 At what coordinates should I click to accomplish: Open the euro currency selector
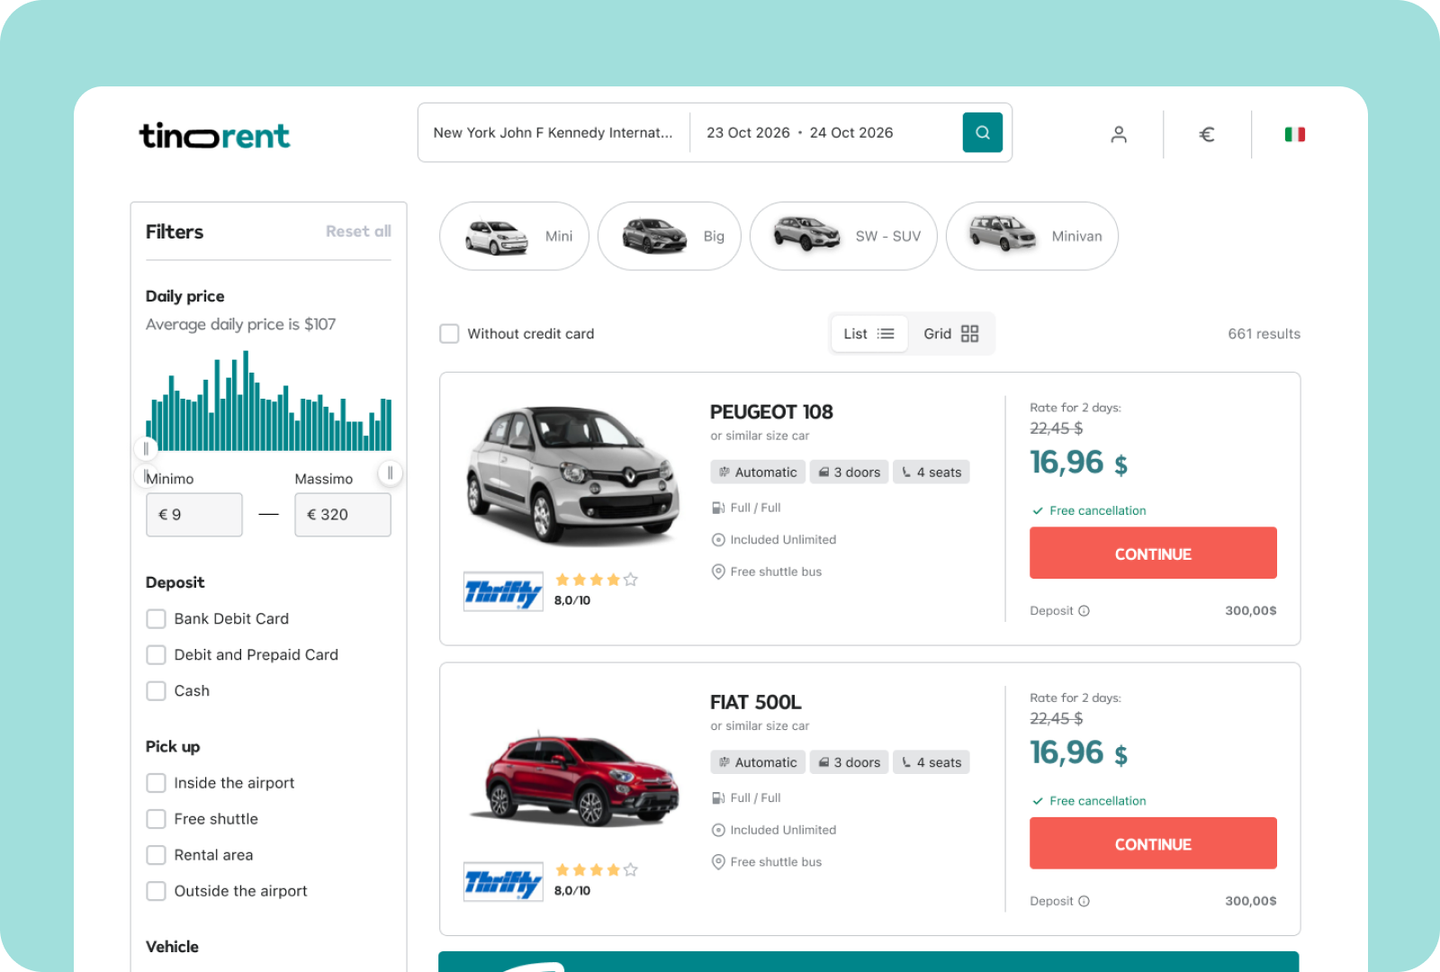[x=1207, y=134]
